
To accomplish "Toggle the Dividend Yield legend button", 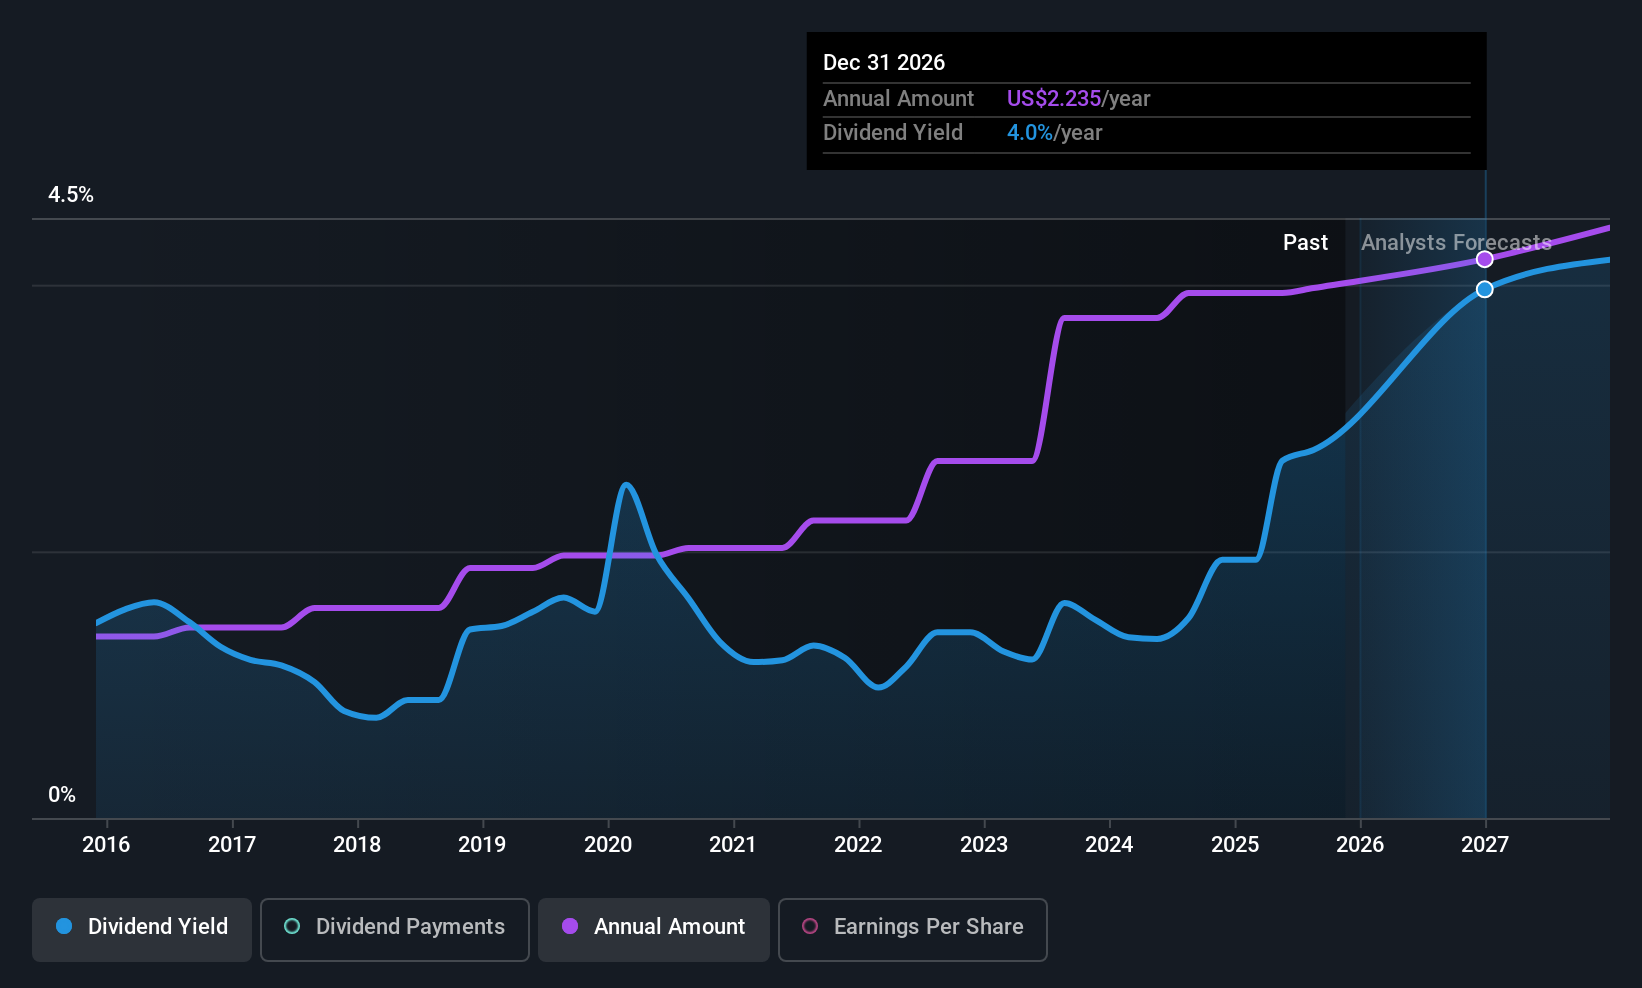I will pos(142,929).
